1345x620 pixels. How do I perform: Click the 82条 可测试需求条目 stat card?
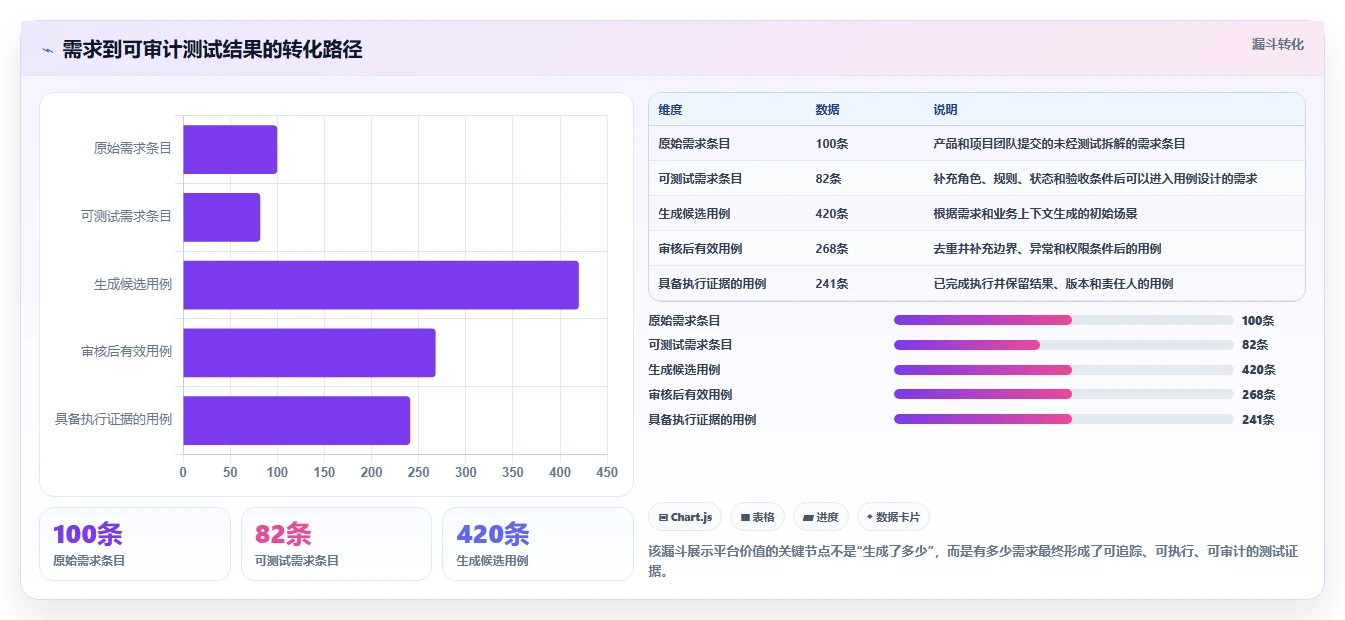click(336, 544)
